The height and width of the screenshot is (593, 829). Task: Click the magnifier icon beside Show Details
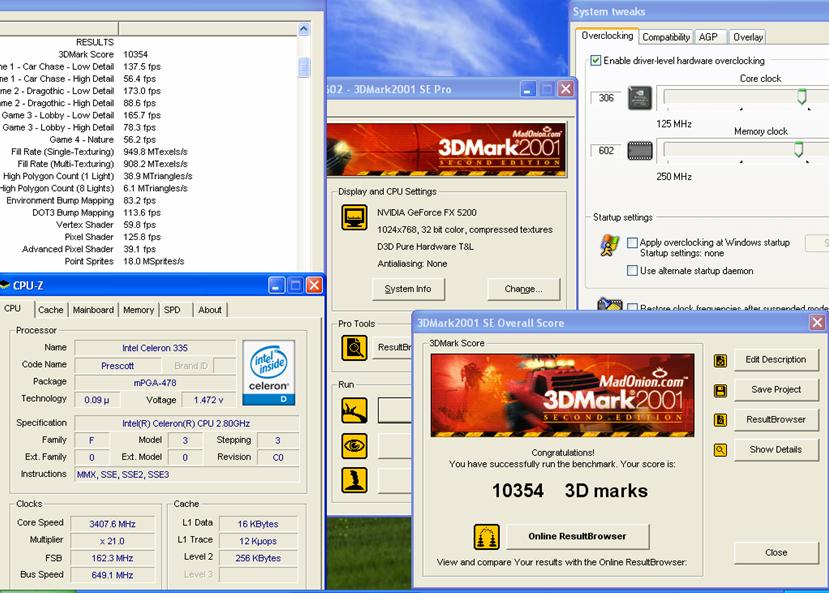[x=720, y=450]
